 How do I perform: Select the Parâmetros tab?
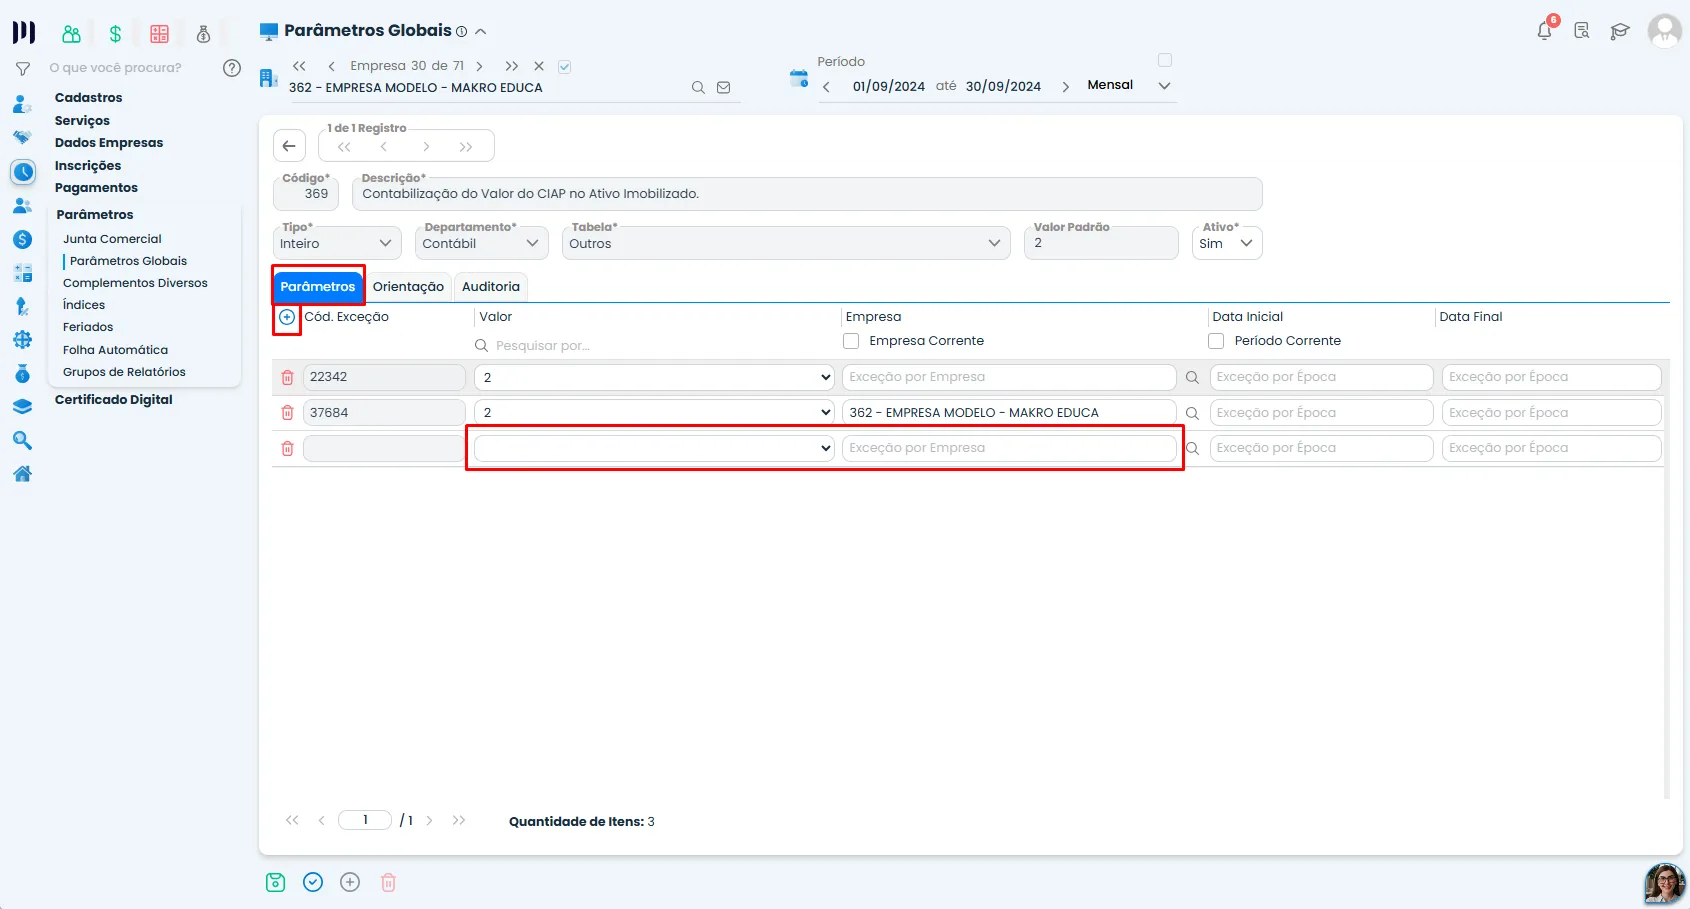pyautogui.click(x=318, y=287)
